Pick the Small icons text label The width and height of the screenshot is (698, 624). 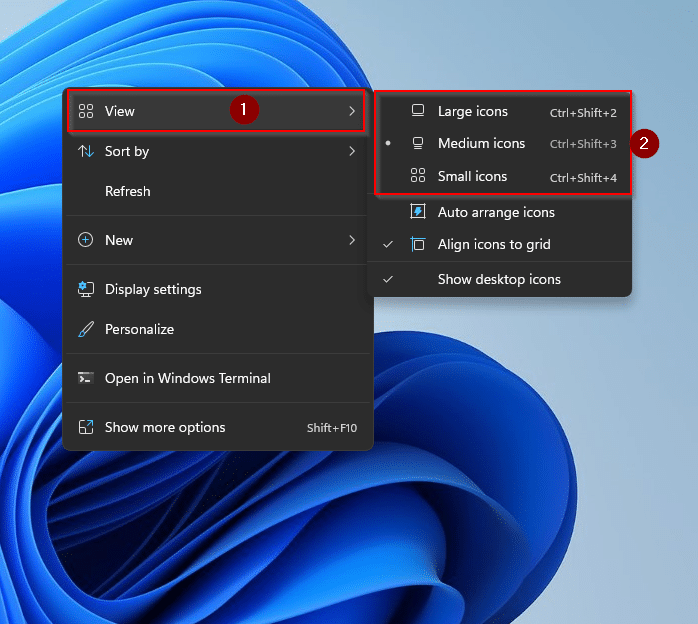[x=472, y=176]
